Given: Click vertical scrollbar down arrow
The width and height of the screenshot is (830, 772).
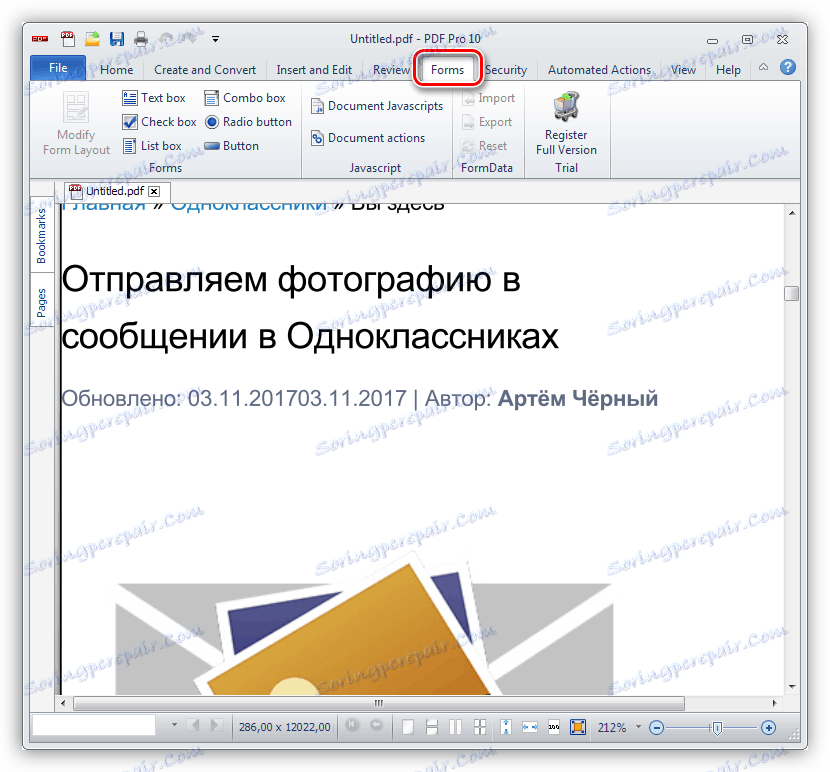Looking at the screenshot, I should [x=792, y=686].
